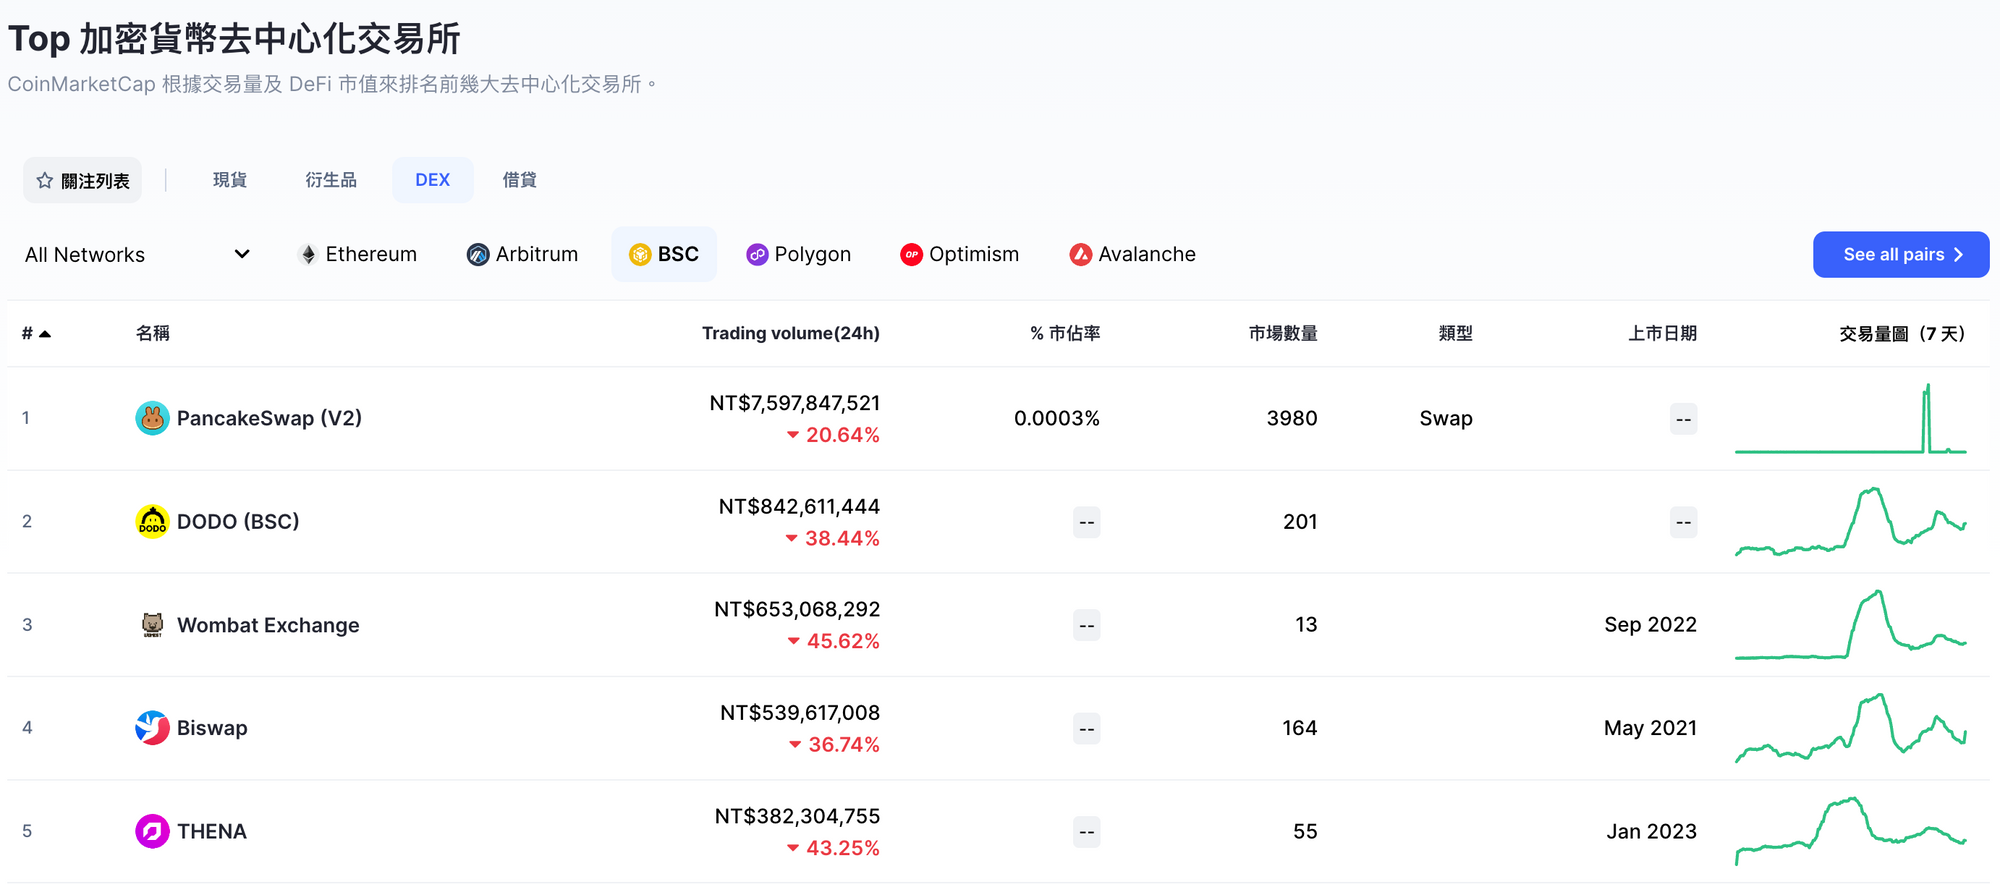
Task: Click the Ethereum diamond network icon
Action: (308, 255)
